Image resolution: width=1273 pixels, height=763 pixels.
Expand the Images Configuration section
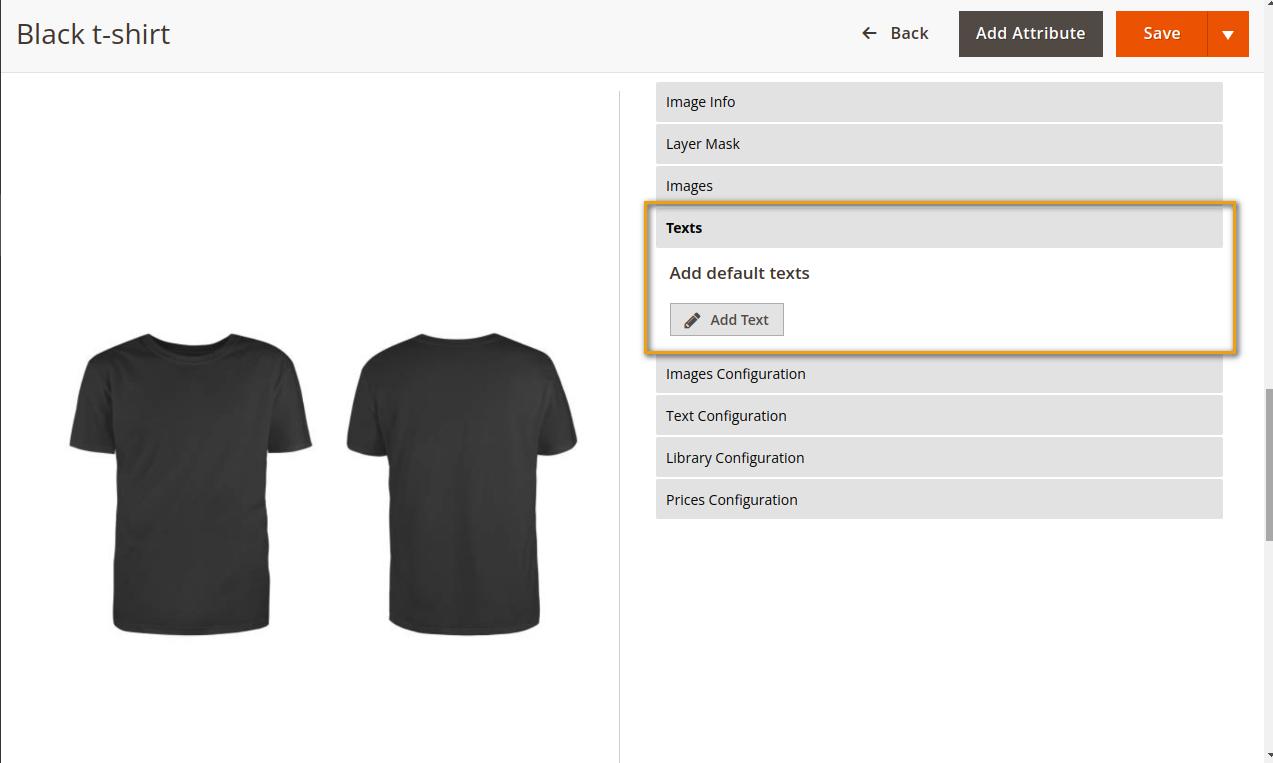pos(939,374)
